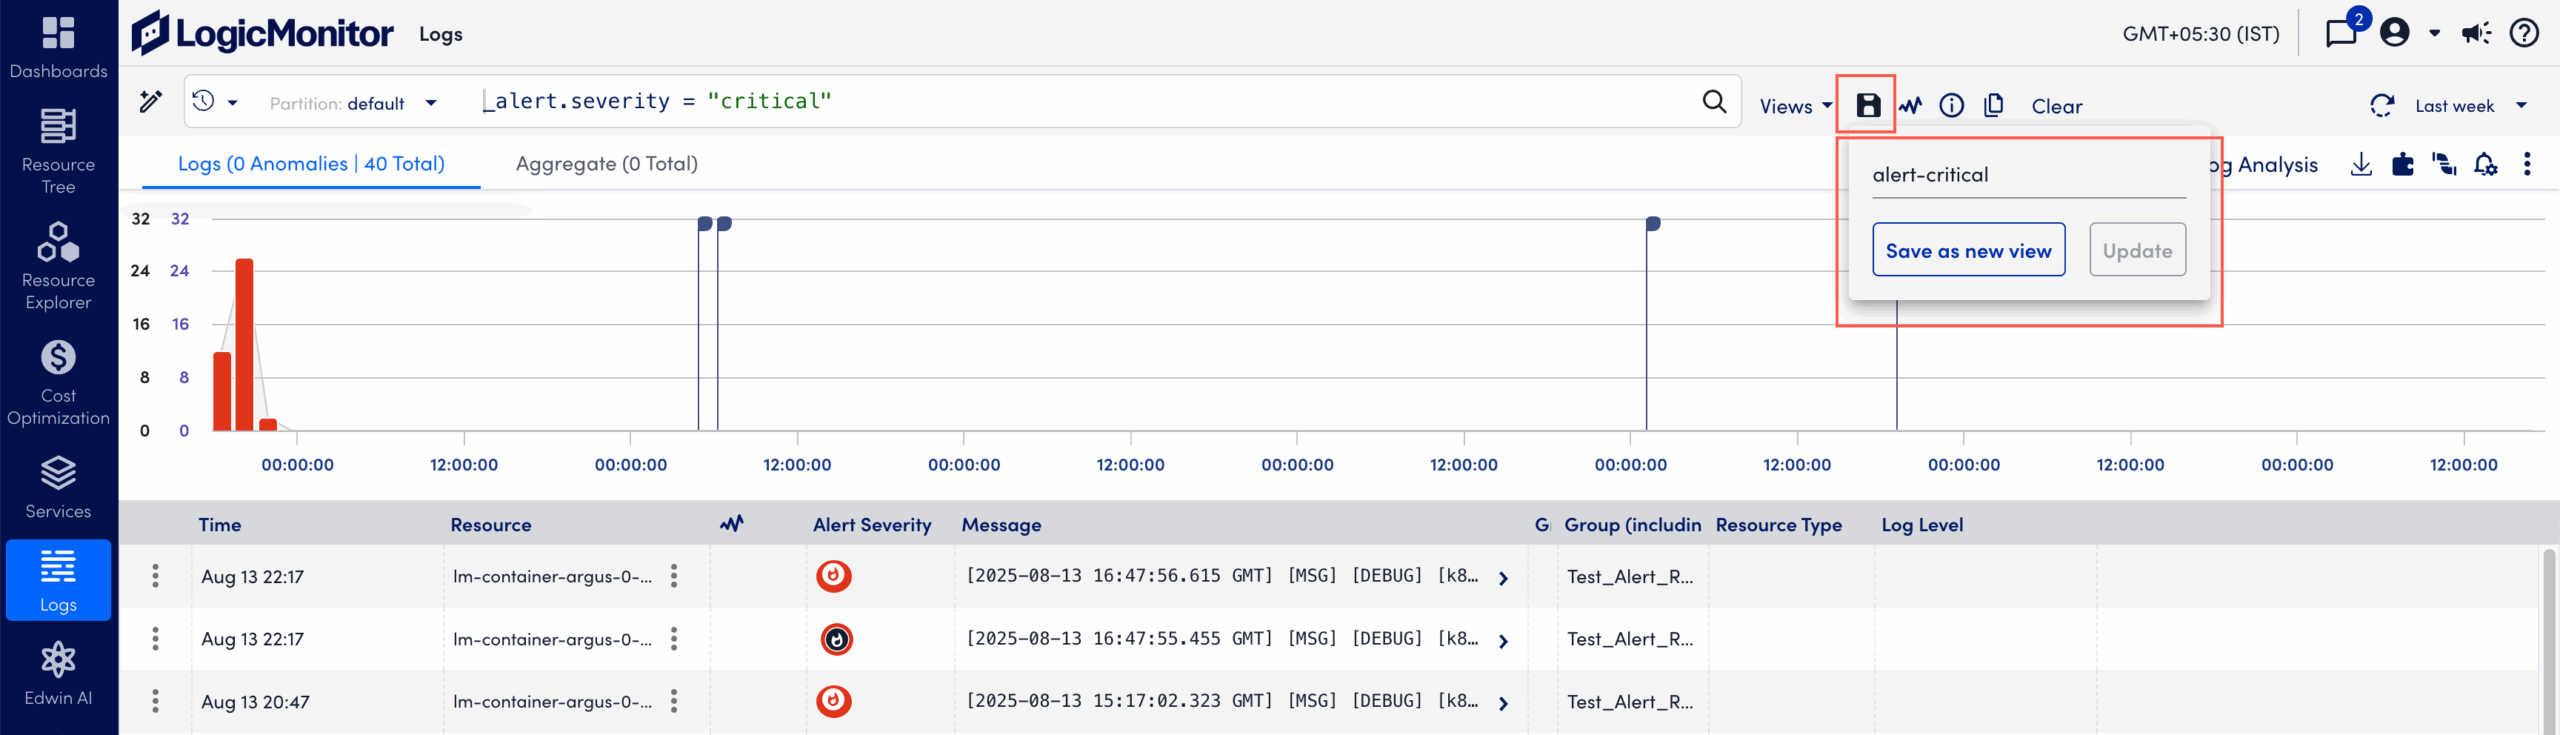Open the chat messages icon
This screenshot has width=2560, height=735.
[x=2341, y=33]
